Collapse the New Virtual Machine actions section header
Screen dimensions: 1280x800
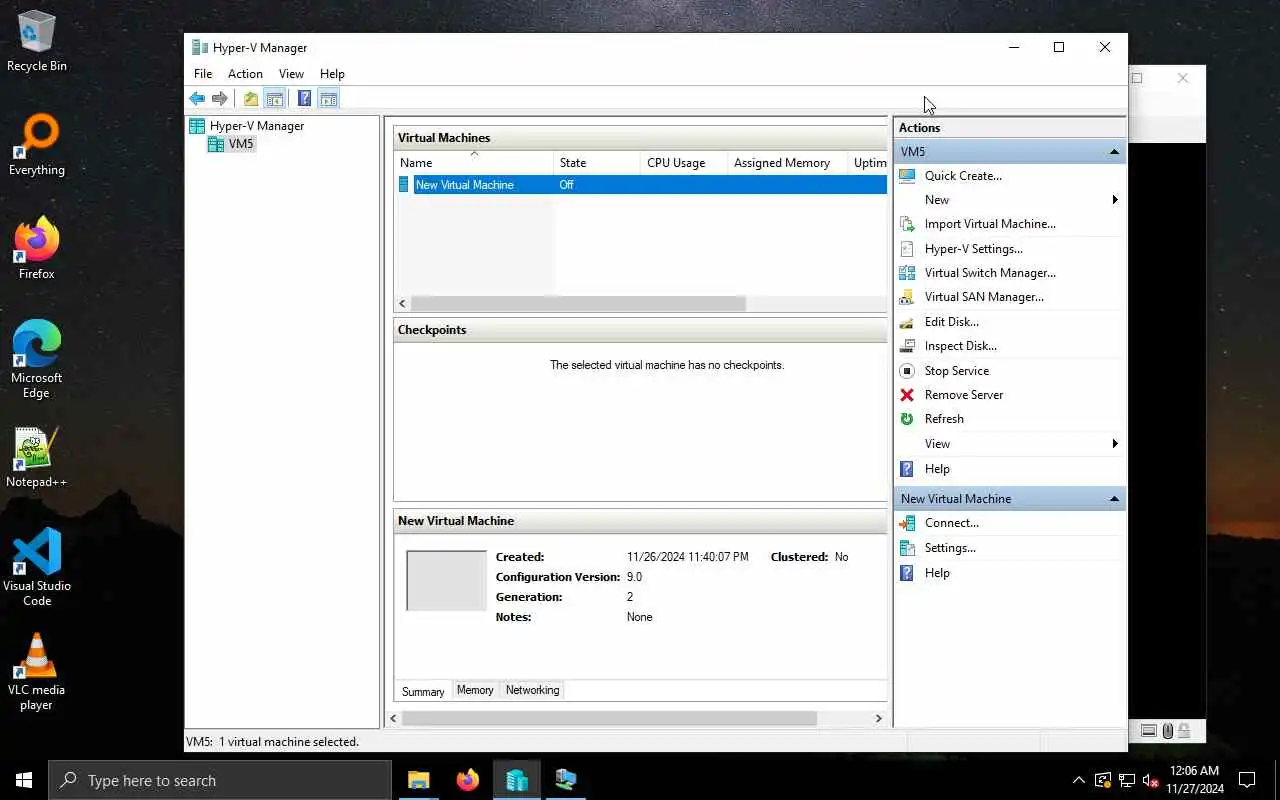(1114, 499)
